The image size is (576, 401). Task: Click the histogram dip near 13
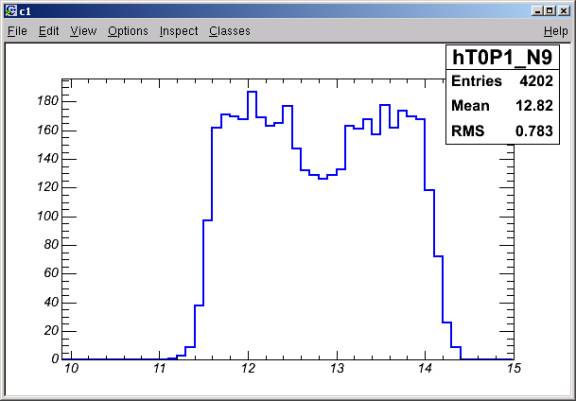(x=323, y=178)
